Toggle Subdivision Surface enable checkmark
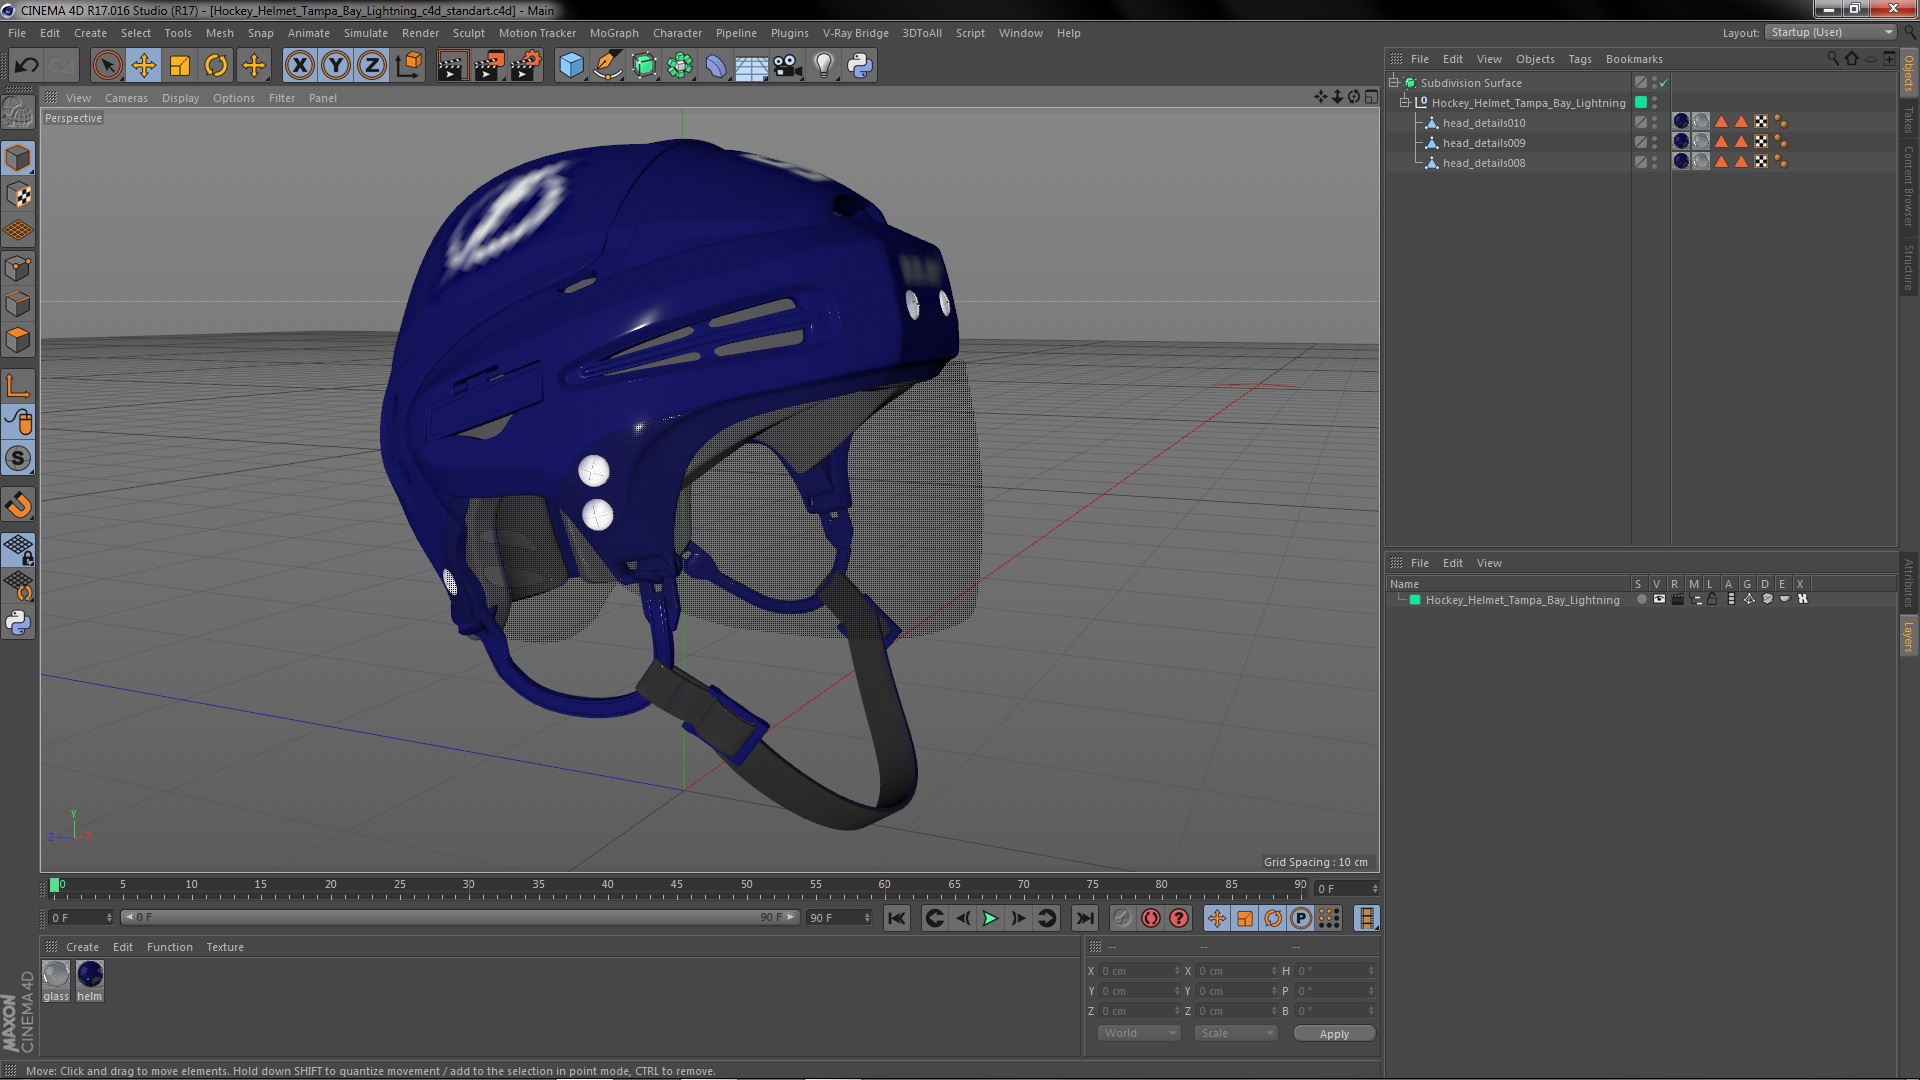The image size is (1920, 1080). pos(1664,83)
